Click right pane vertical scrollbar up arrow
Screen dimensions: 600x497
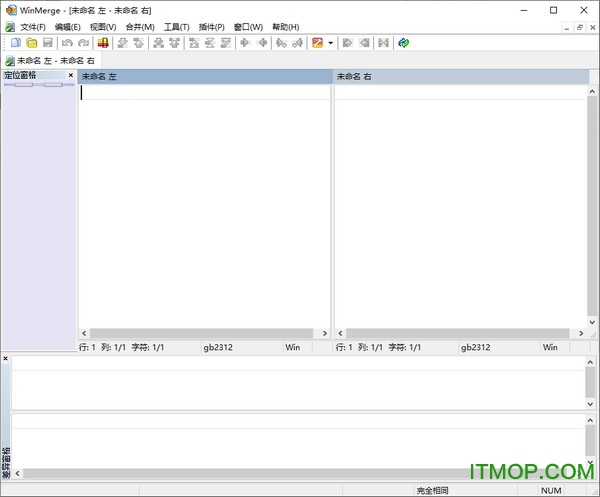592,91
